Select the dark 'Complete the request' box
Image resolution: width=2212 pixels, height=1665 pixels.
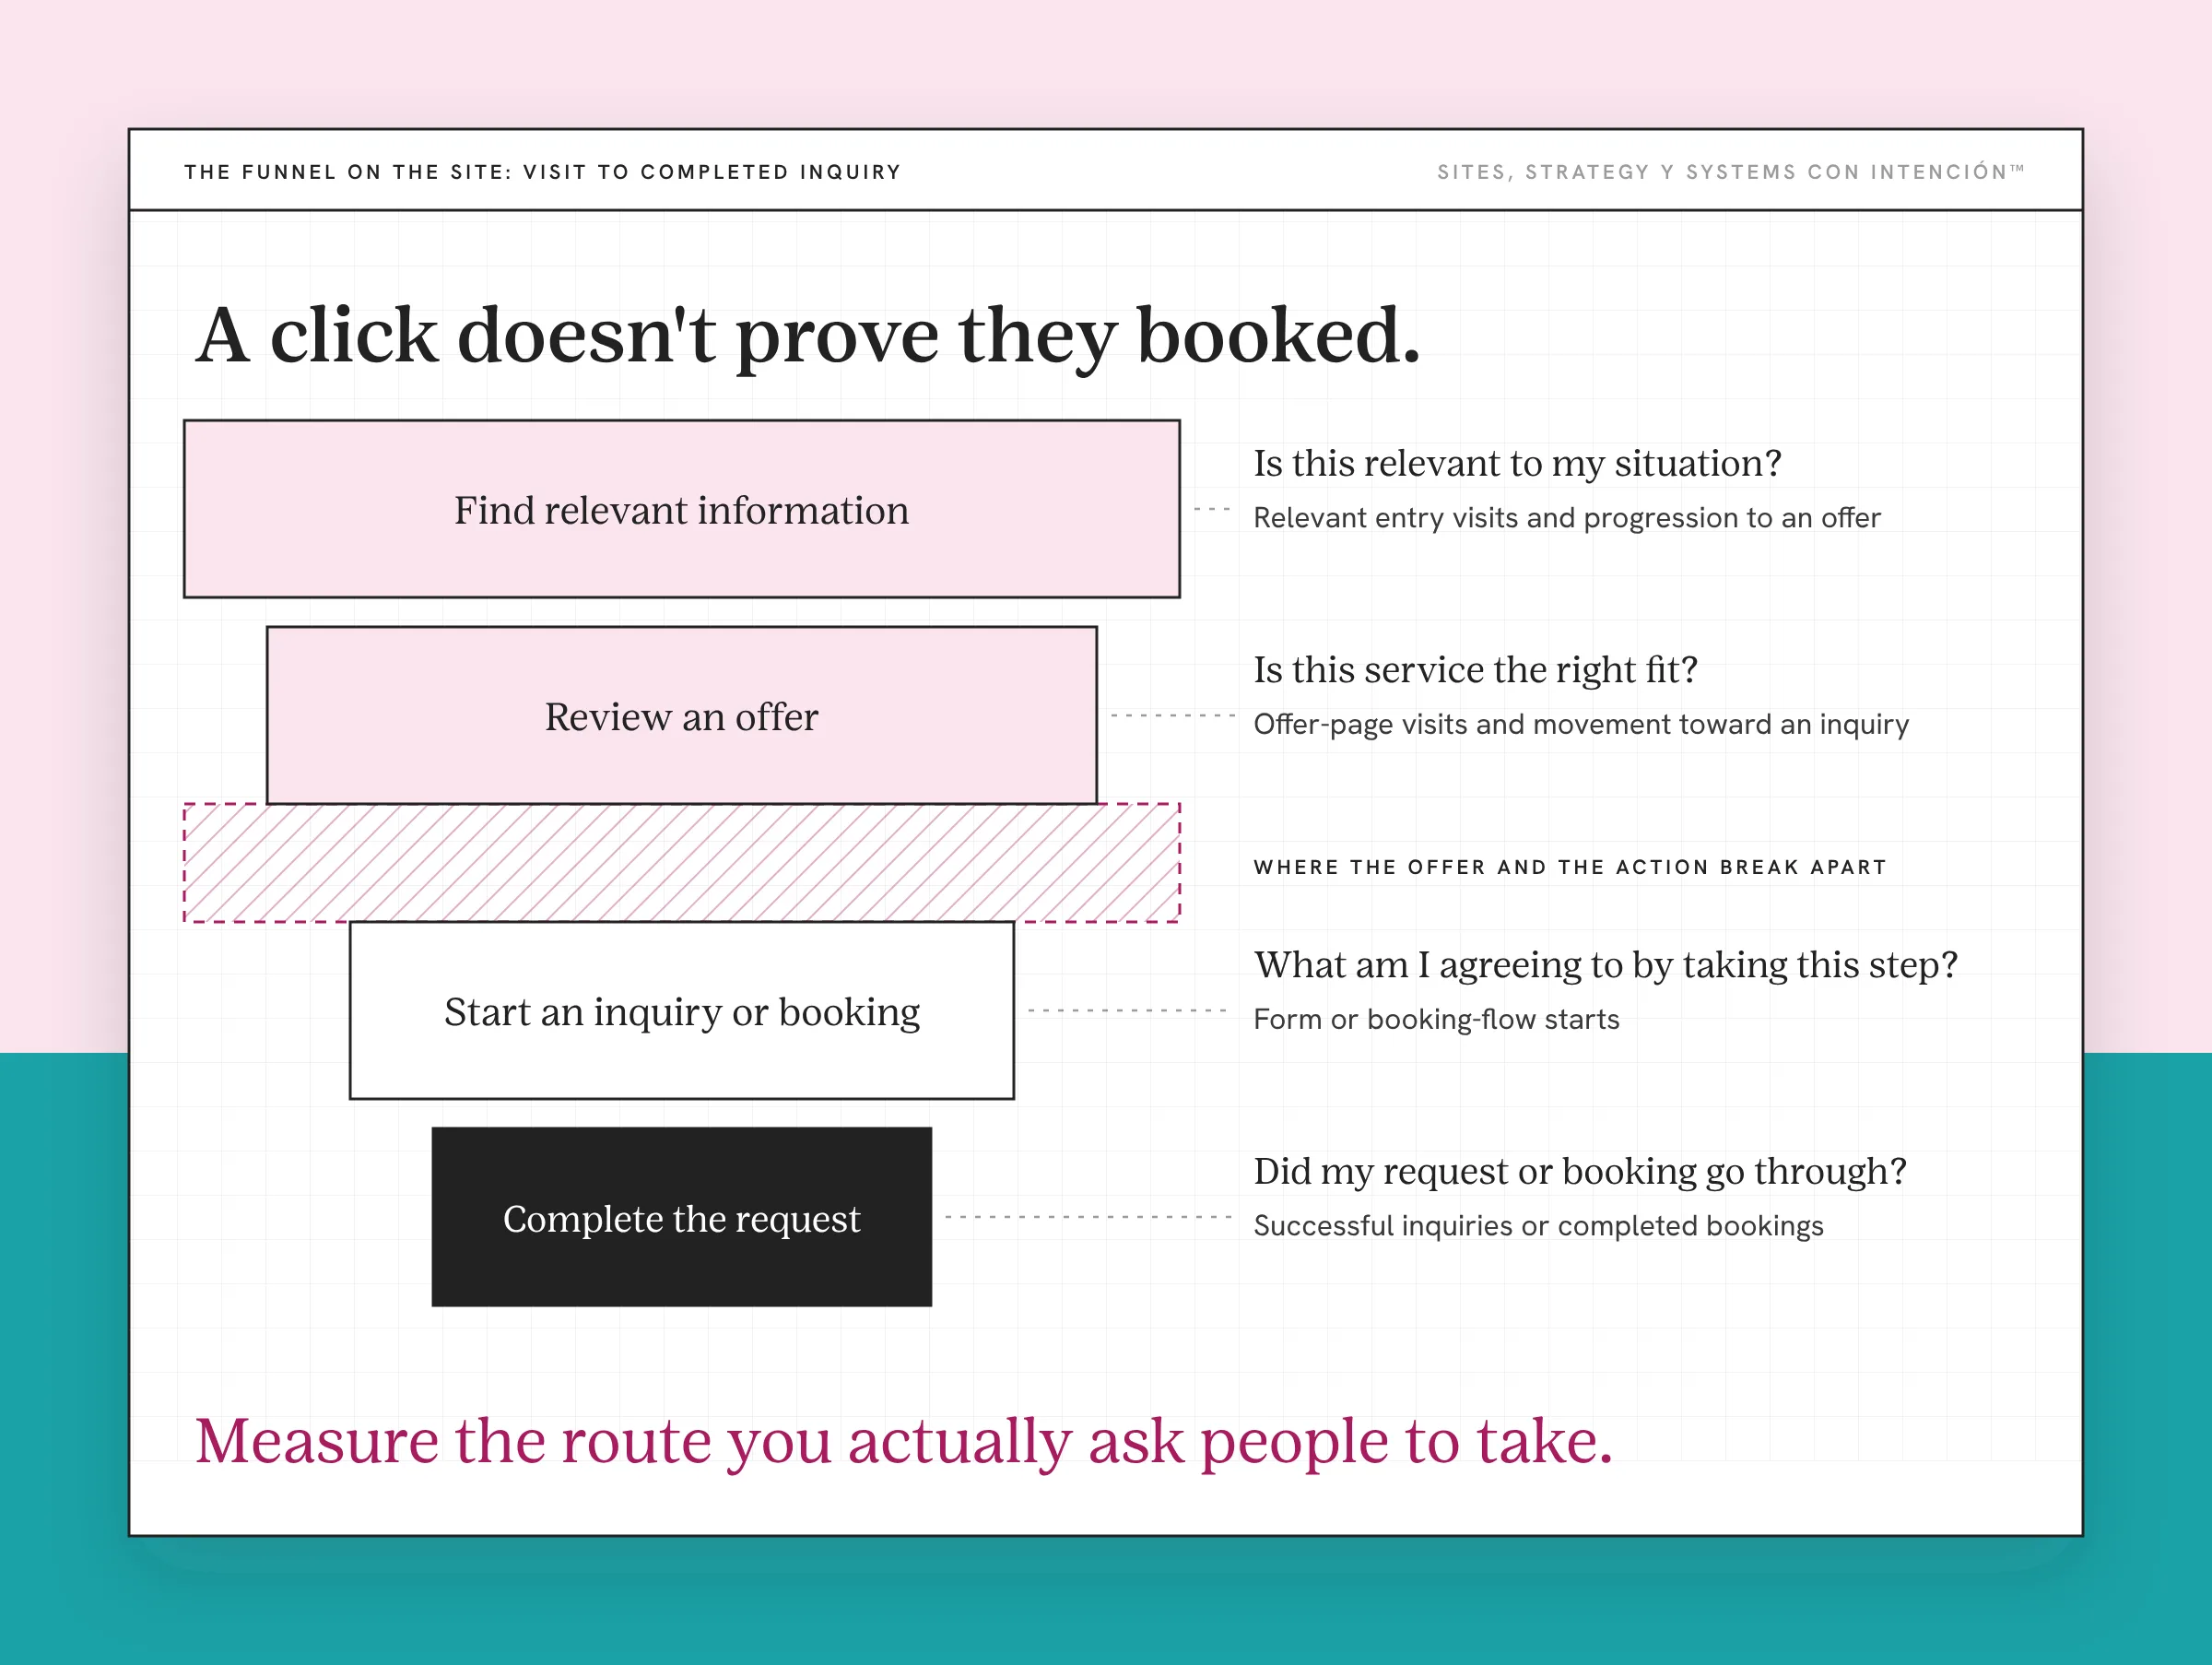(682, 1217)
